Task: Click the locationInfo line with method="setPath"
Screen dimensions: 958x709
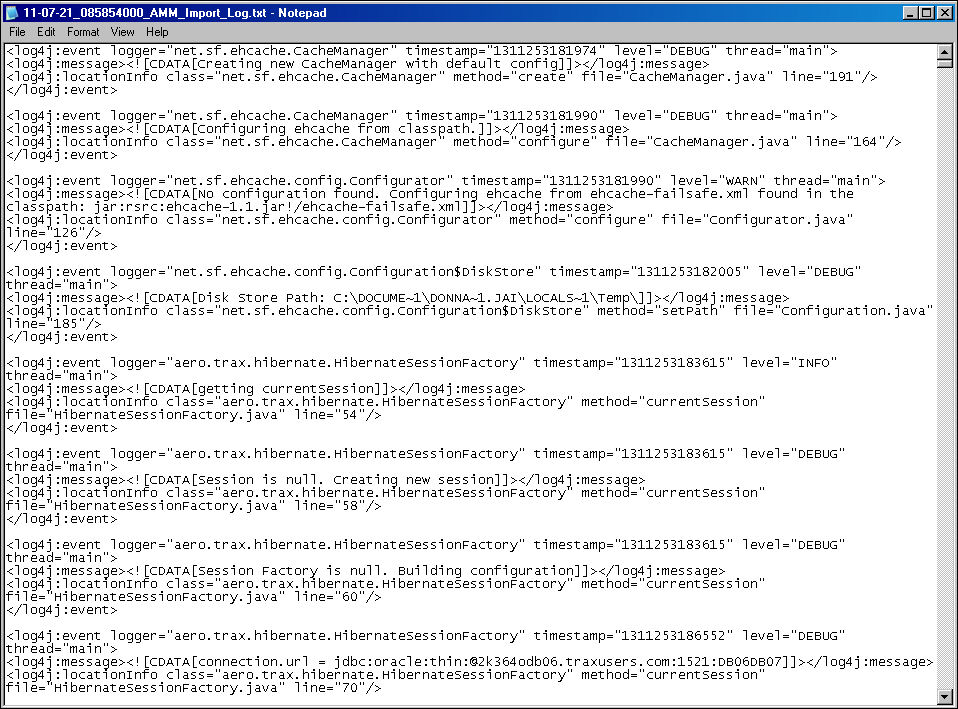Action: coord(470,310)
